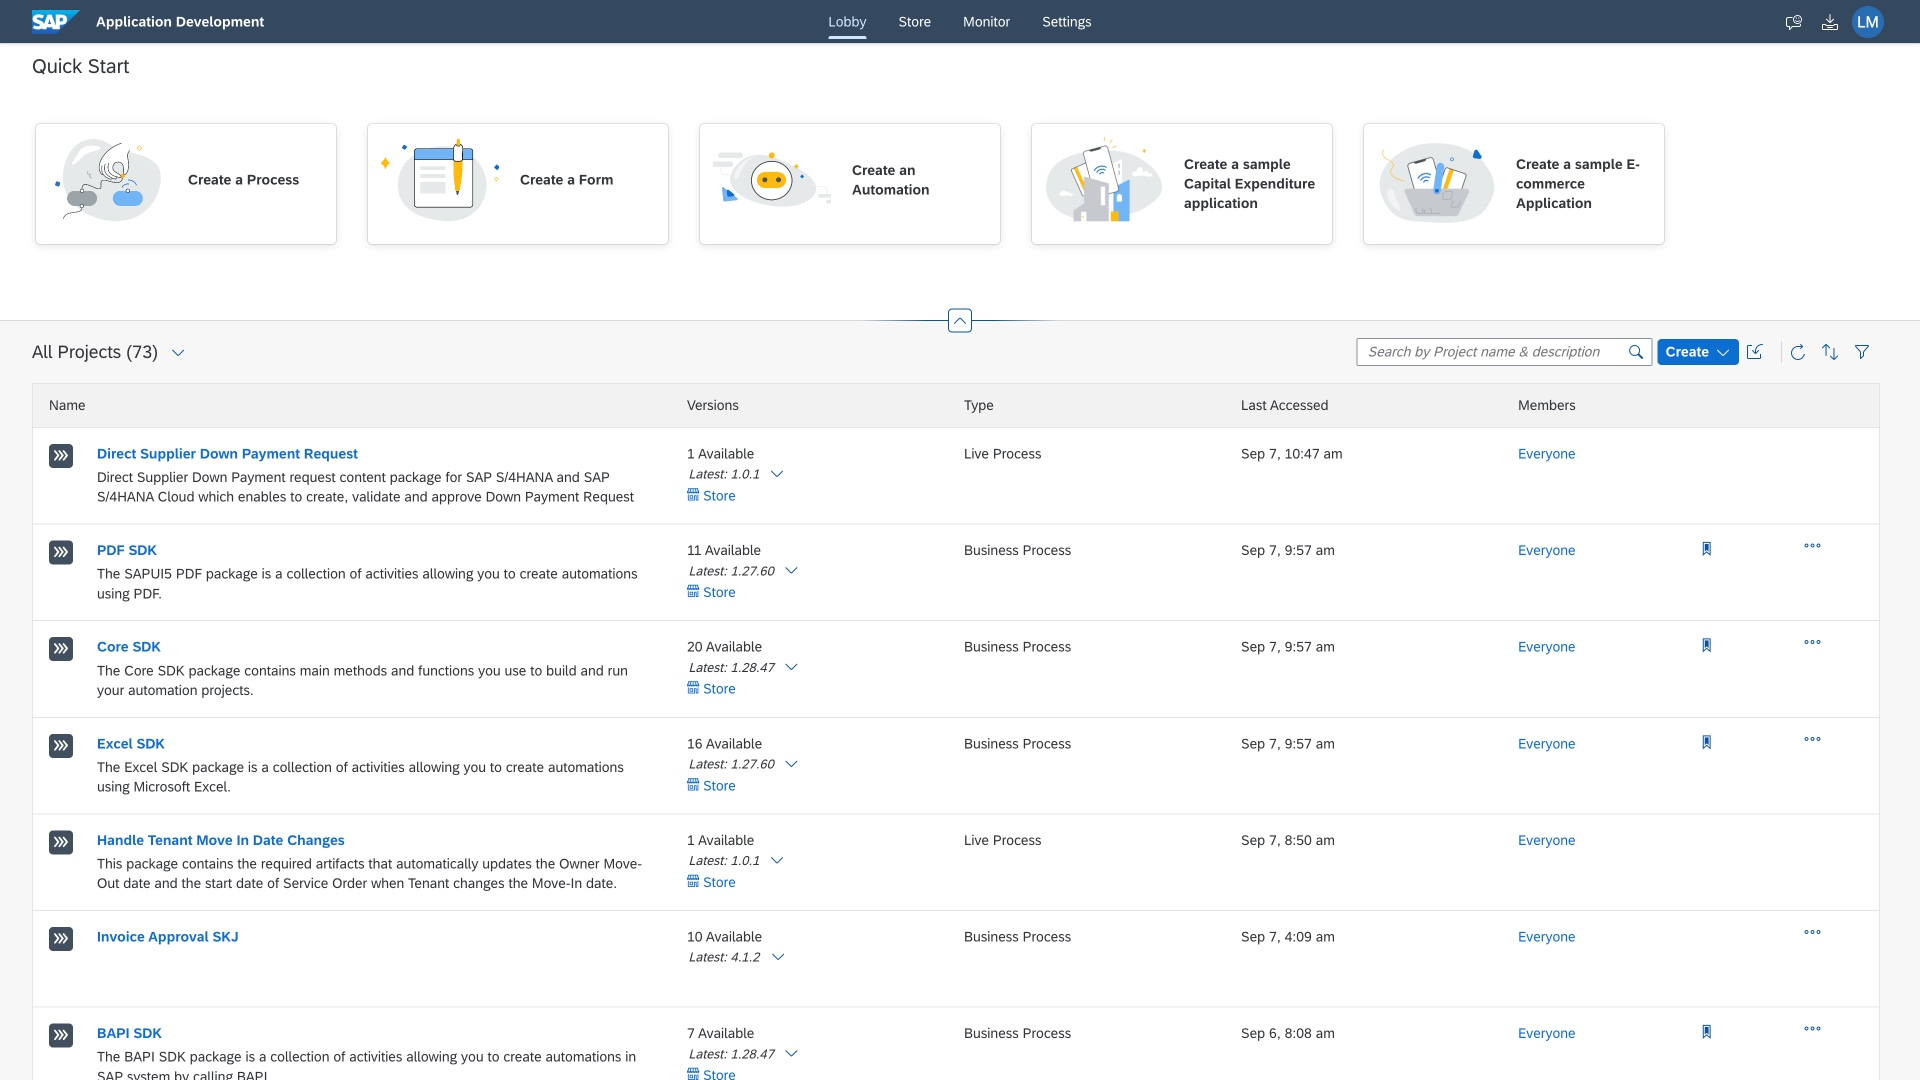Click project icon for Handle Tenant Move In row
1920x1080 pixels.
[61, 842]
